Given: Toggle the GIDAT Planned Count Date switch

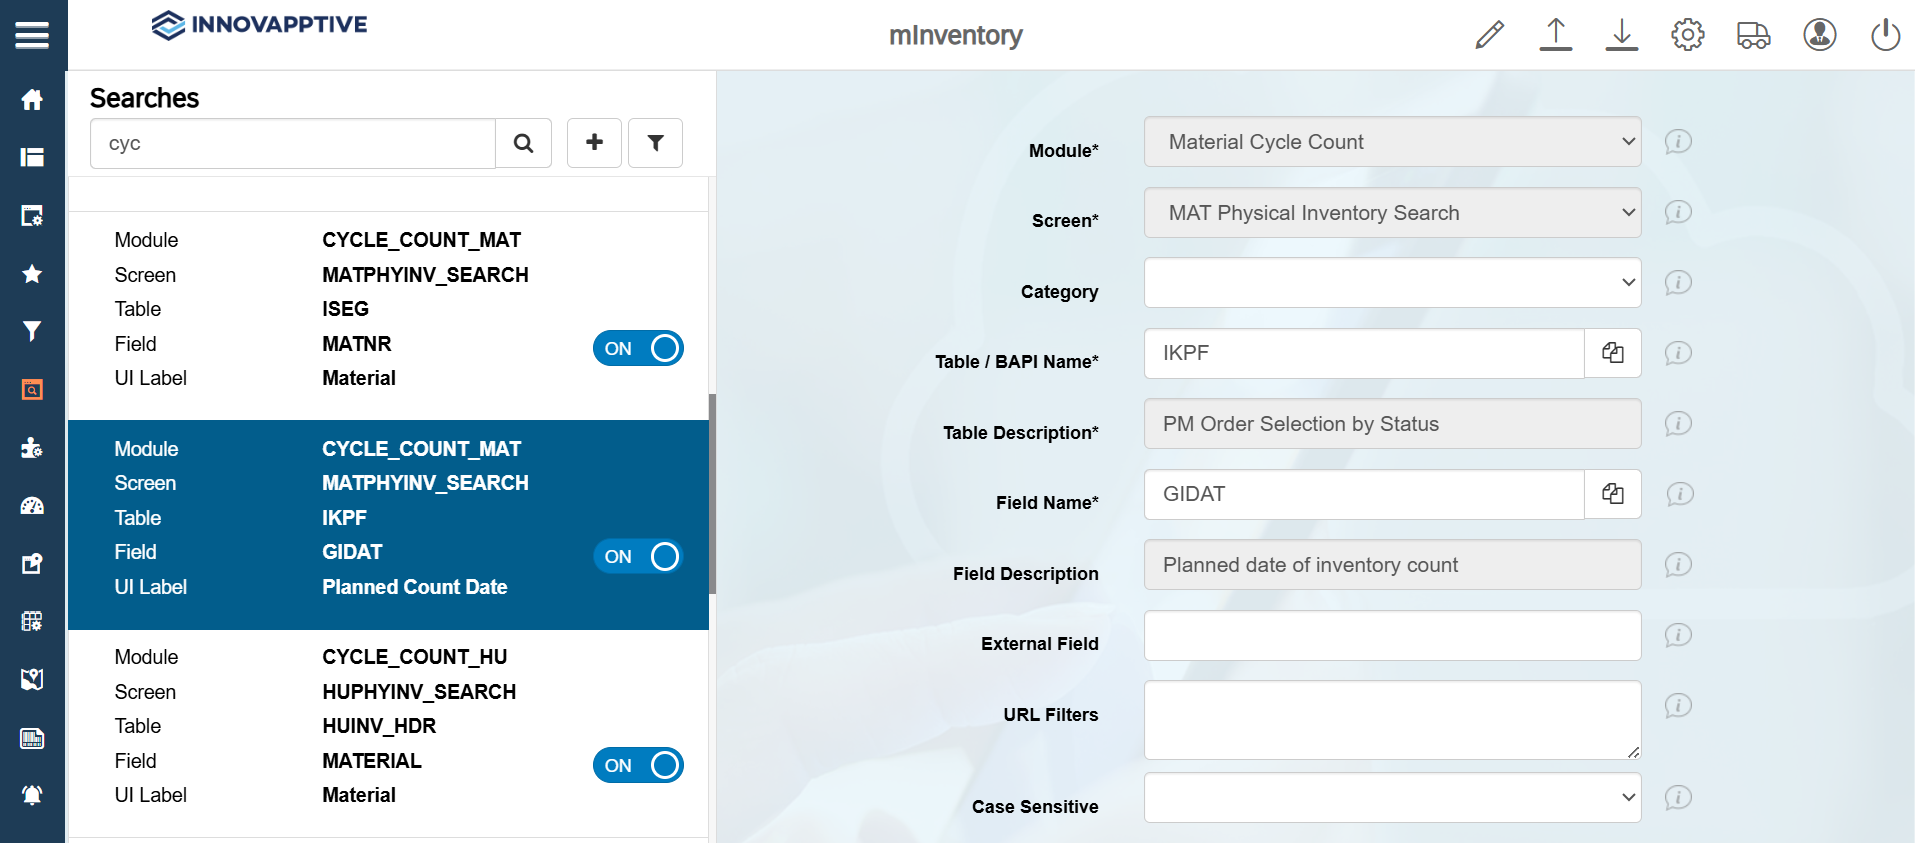Looking at the screenshot, I should 638,556.
